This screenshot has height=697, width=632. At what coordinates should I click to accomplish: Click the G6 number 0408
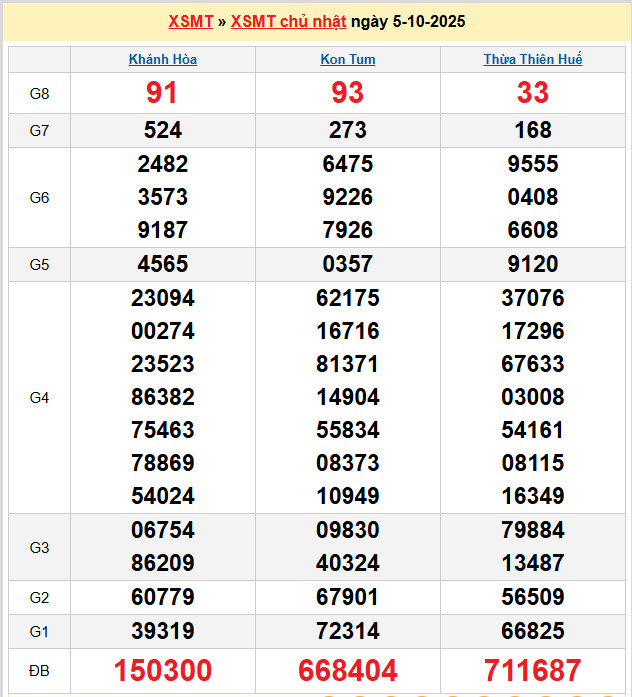coord(533,197)
